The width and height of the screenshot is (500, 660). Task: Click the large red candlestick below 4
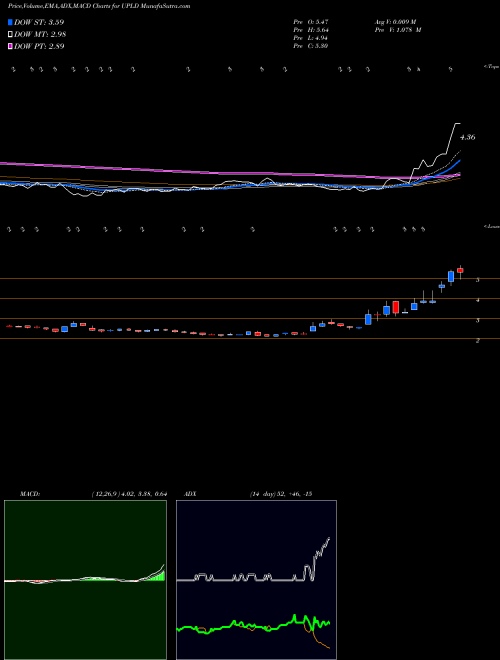[x=396, y=307]
